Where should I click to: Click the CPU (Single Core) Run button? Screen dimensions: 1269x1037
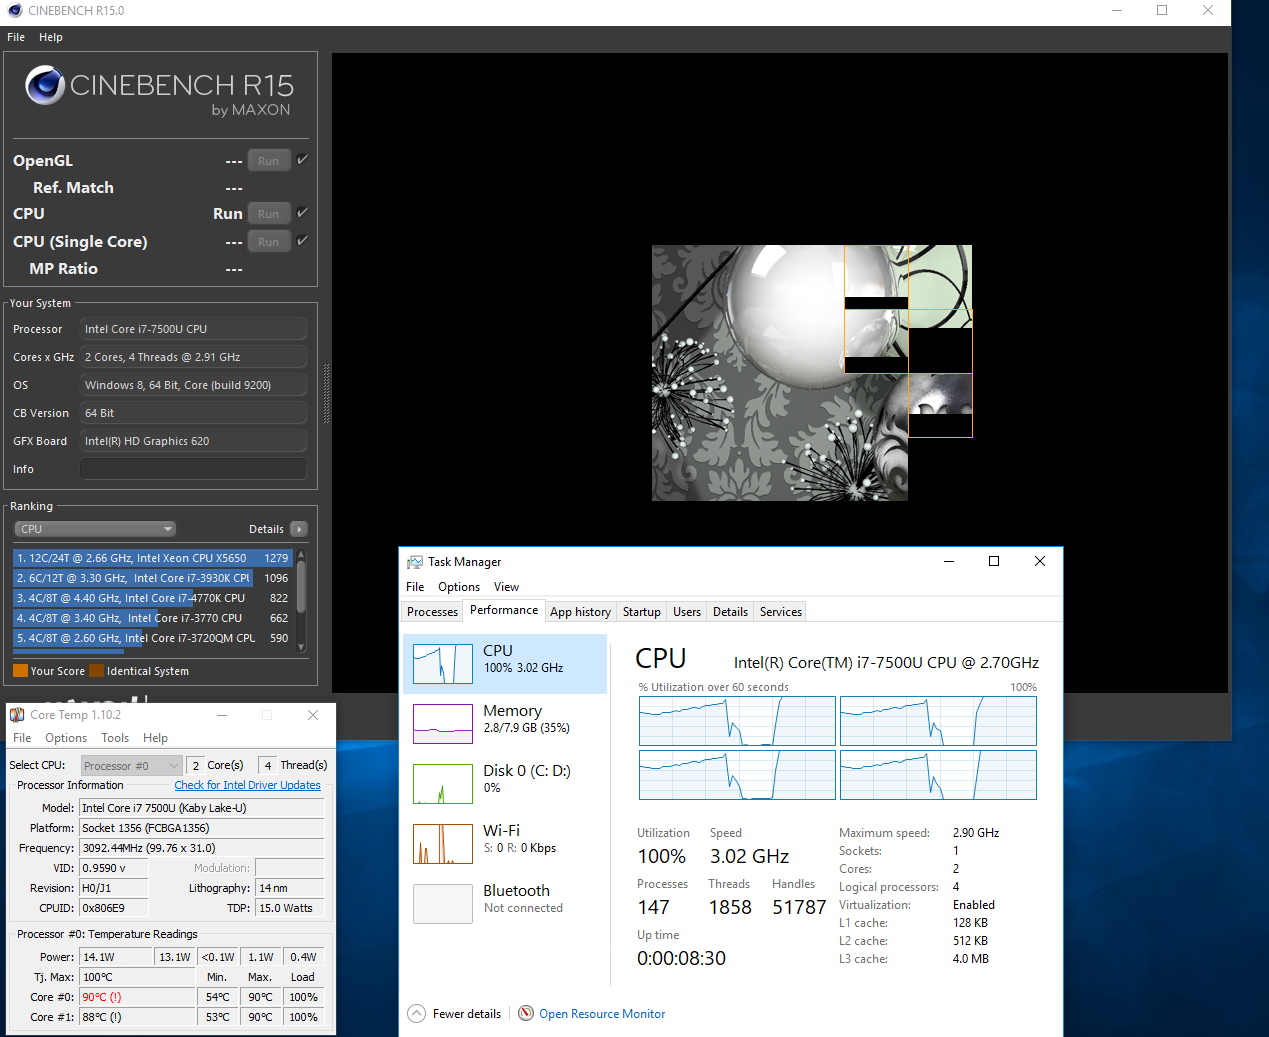point(269,241)
